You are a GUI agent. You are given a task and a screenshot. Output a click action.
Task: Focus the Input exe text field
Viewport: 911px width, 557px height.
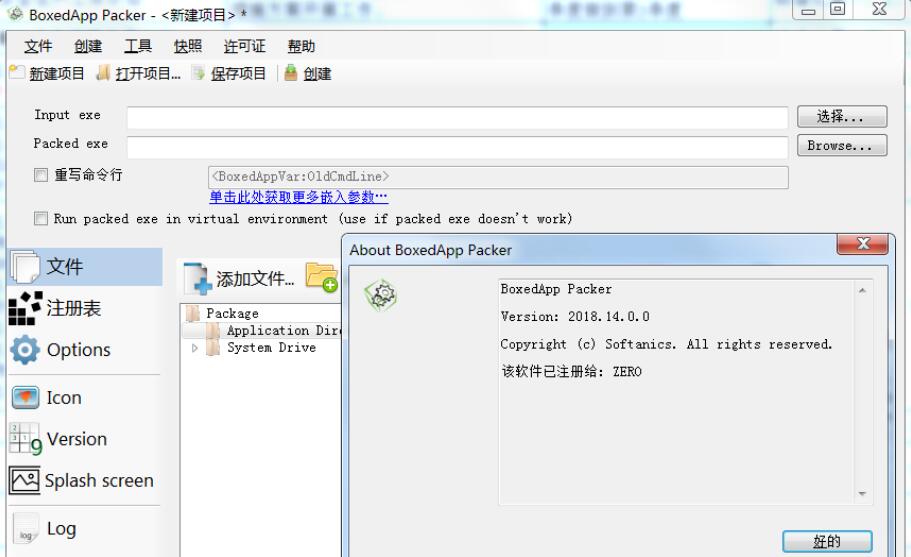457,117
